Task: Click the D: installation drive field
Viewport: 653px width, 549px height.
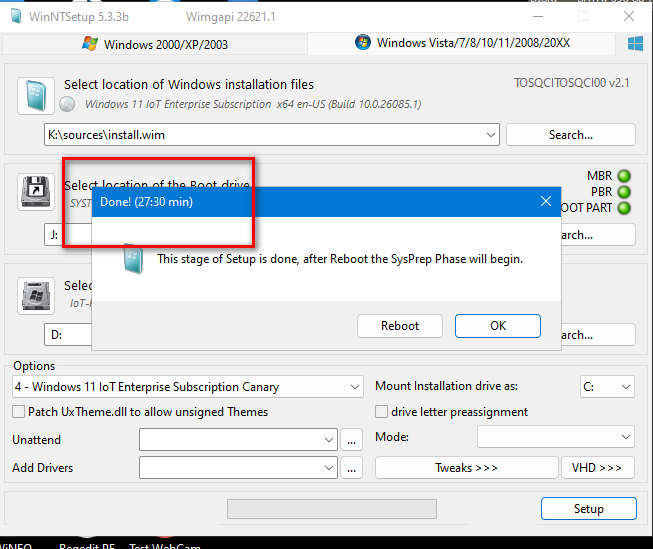Action: pyautogui.click(x=67, y=335)
